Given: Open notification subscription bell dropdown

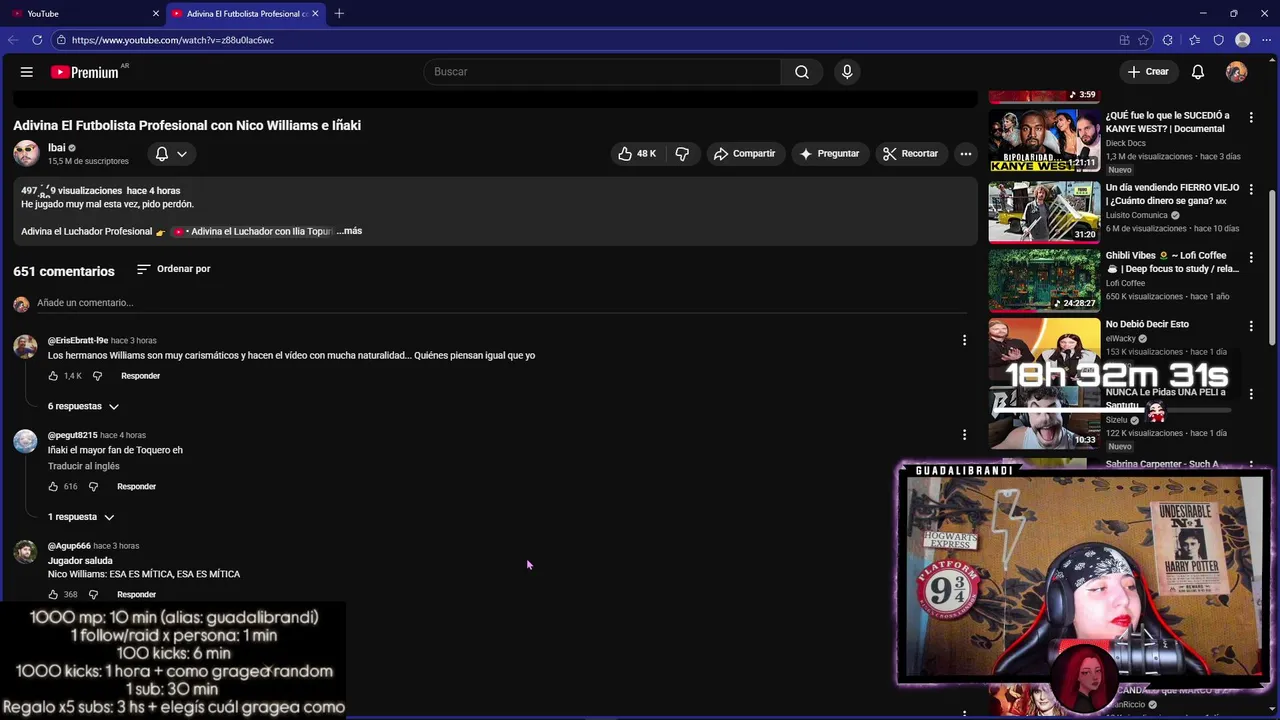Looking at the screenshot, I should [x=170, y=154].
